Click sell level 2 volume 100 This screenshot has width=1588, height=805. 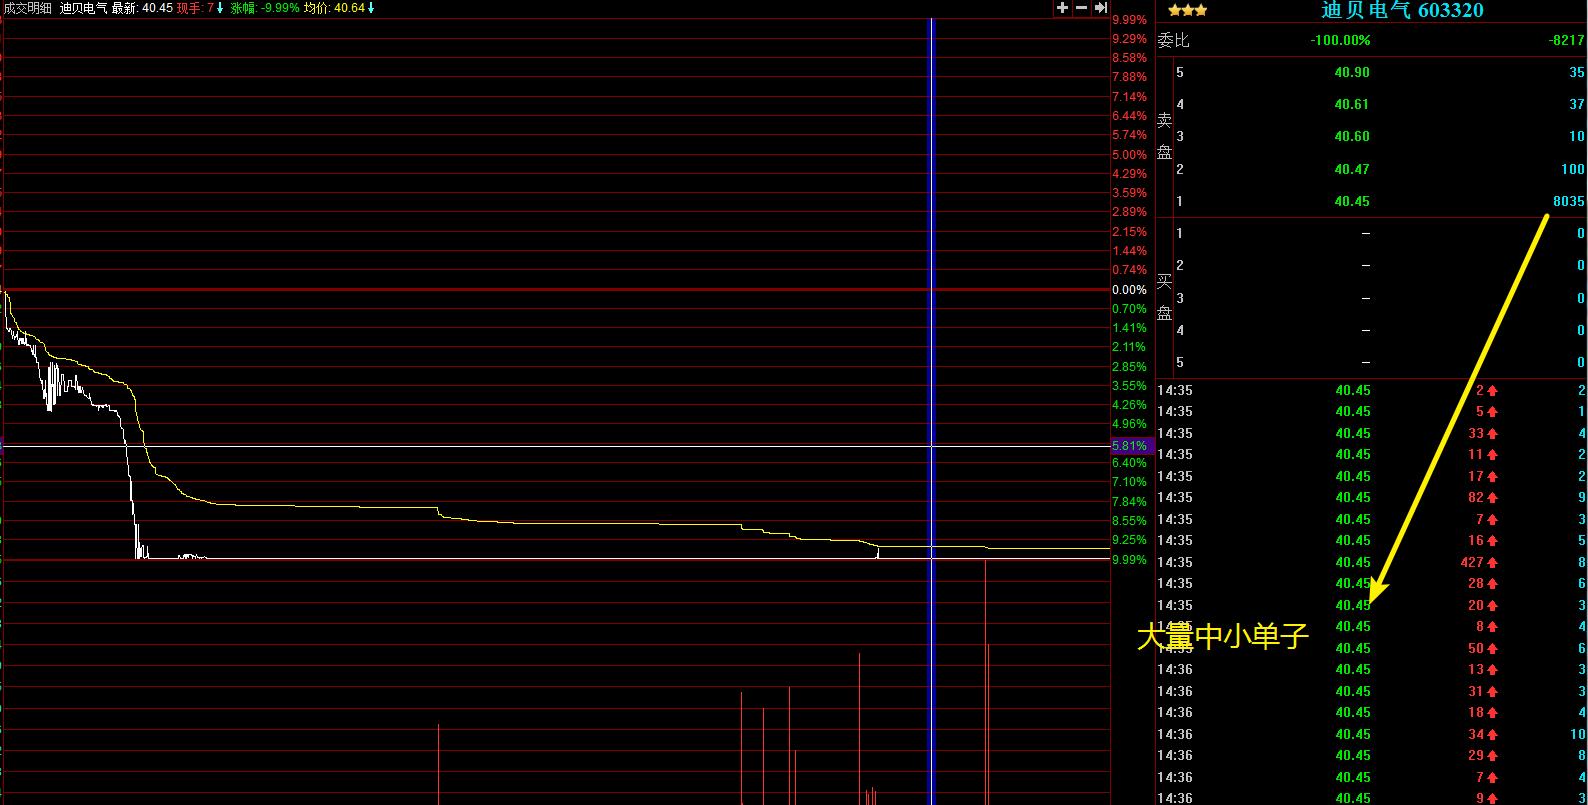1573,170
